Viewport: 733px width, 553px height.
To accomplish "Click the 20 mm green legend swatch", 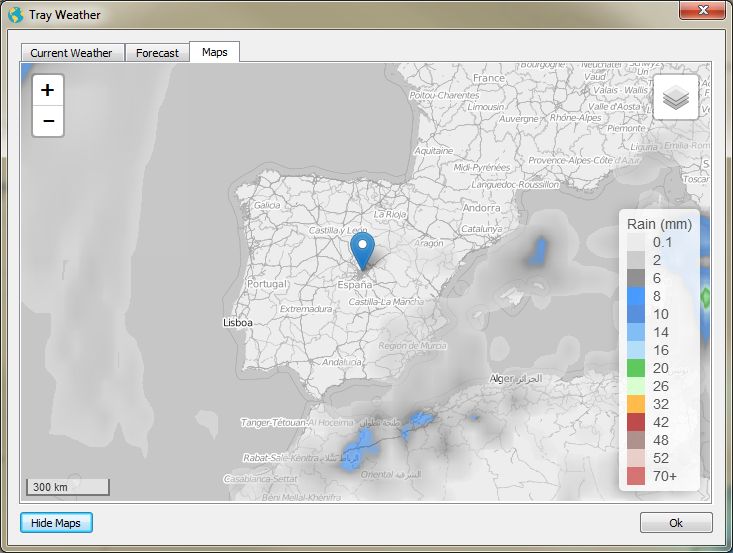I will pyautogui.click(x=636, y=368).
